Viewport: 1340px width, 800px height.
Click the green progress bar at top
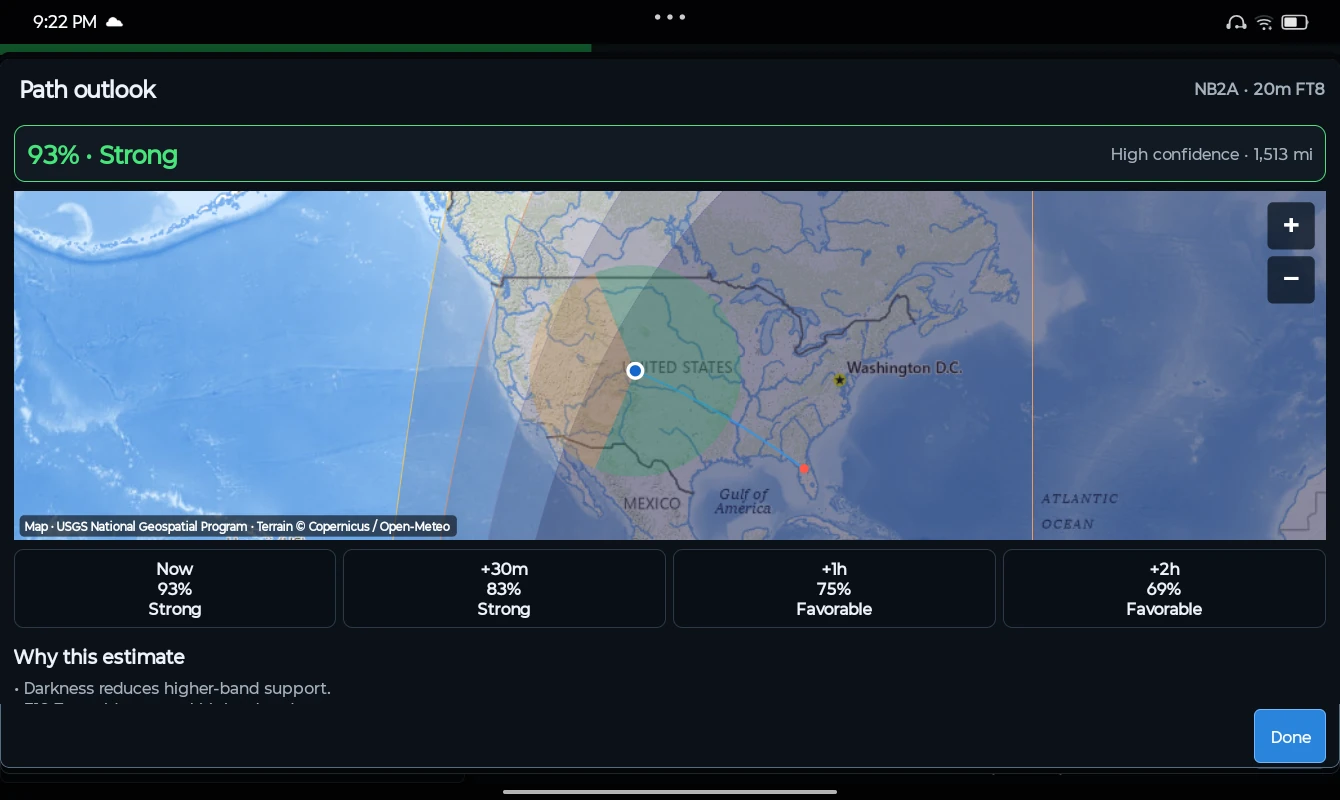pyautogui.click(x=296, y=47)
